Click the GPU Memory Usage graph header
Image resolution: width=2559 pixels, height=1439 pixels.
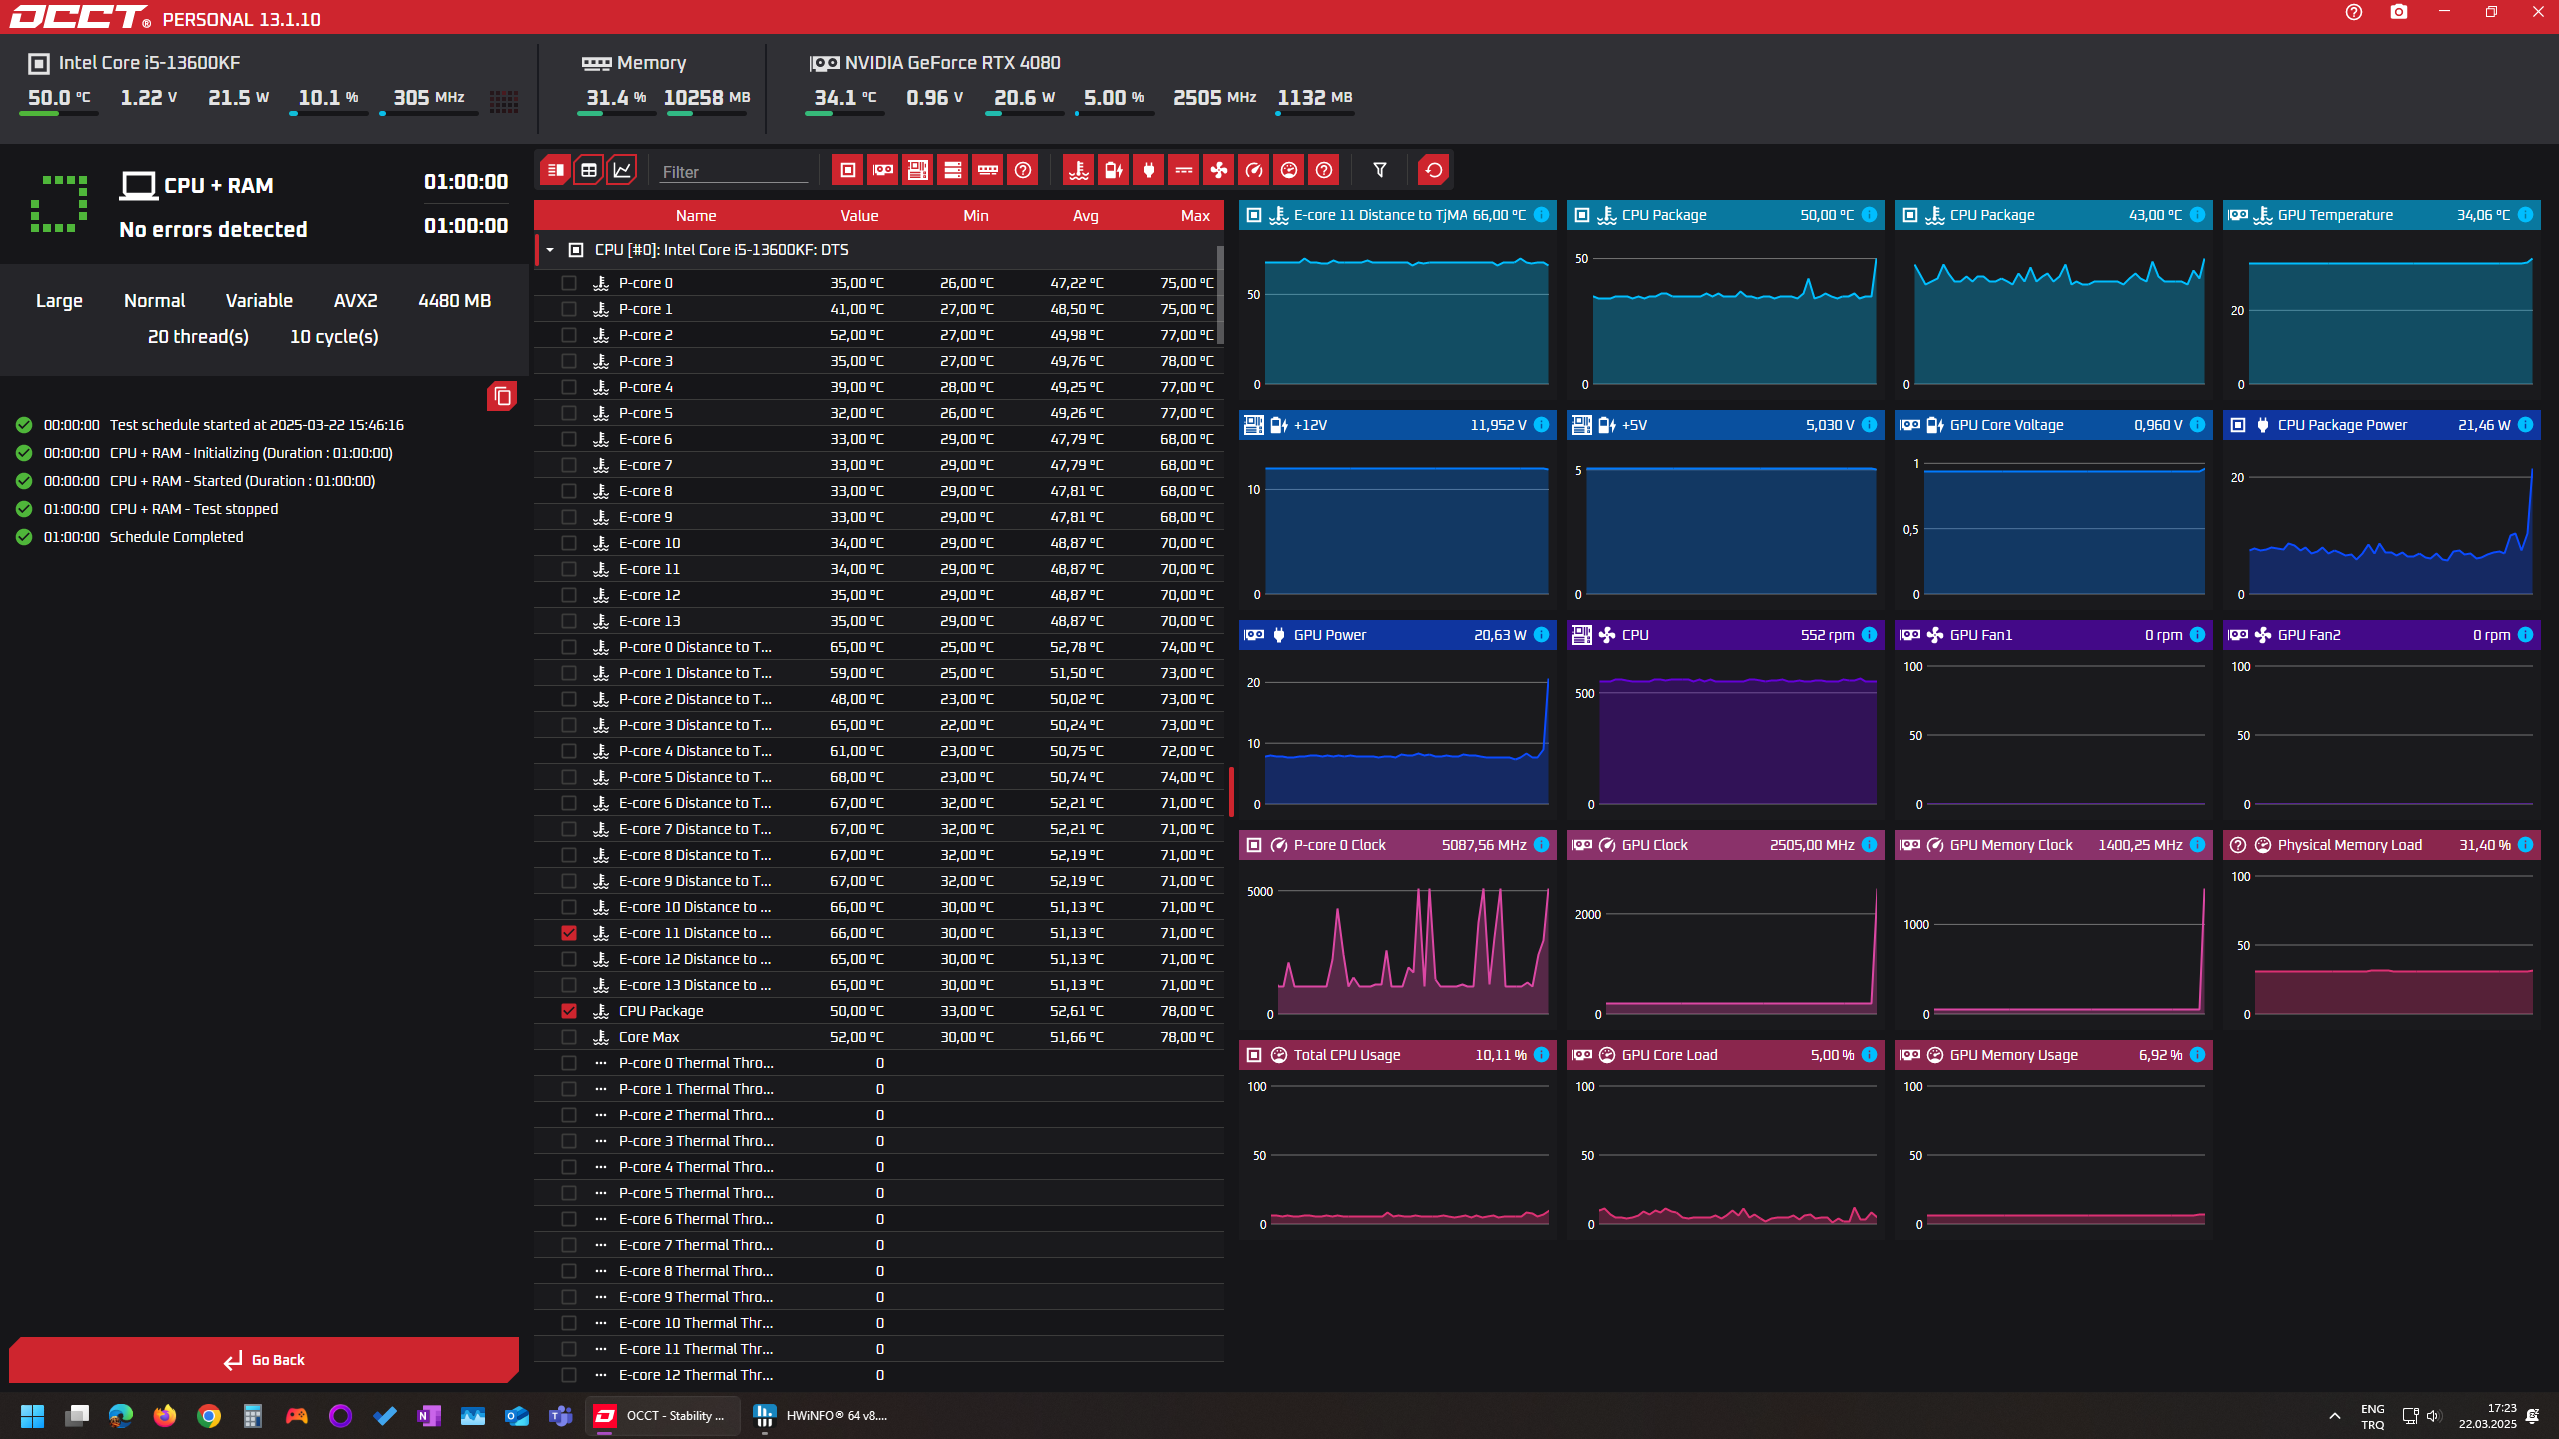coord(2053,1055)
